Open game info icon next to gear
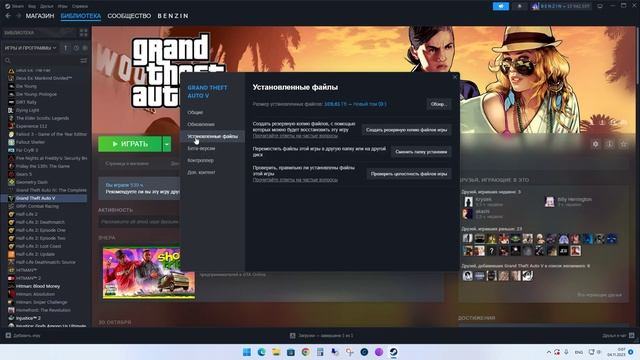 (x=609, y=144)
